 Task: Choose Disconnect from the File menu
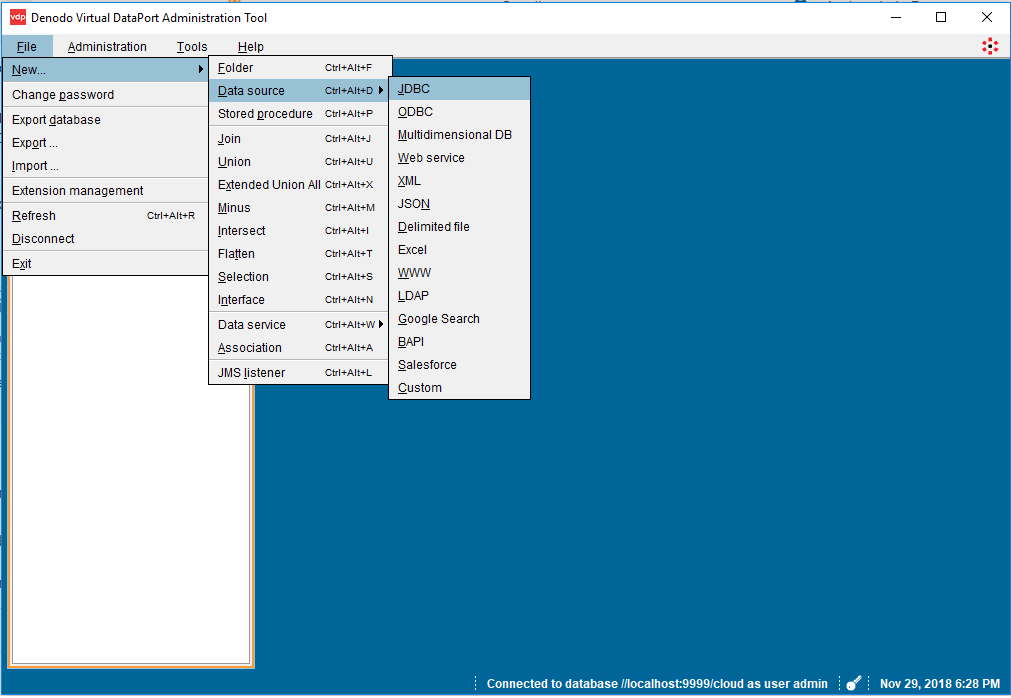[x=105, y=238]
